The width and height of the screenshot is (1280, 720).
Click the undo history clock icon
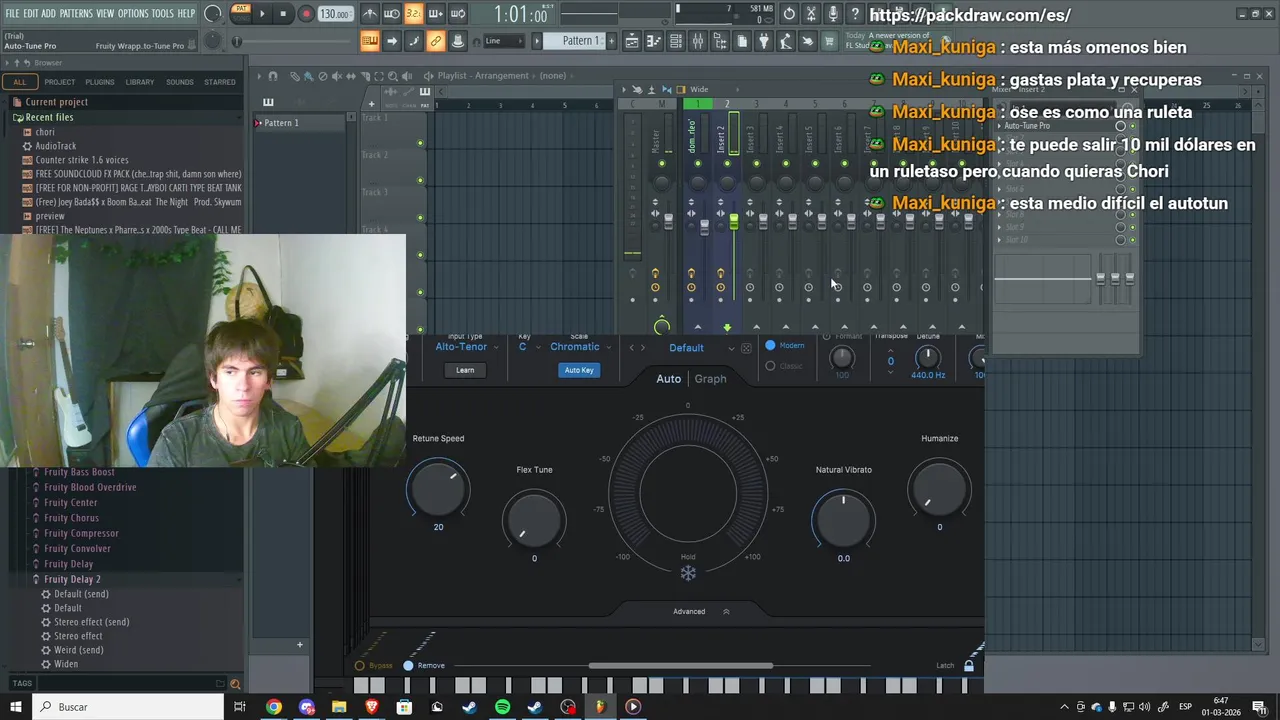[x=789, y=14]
